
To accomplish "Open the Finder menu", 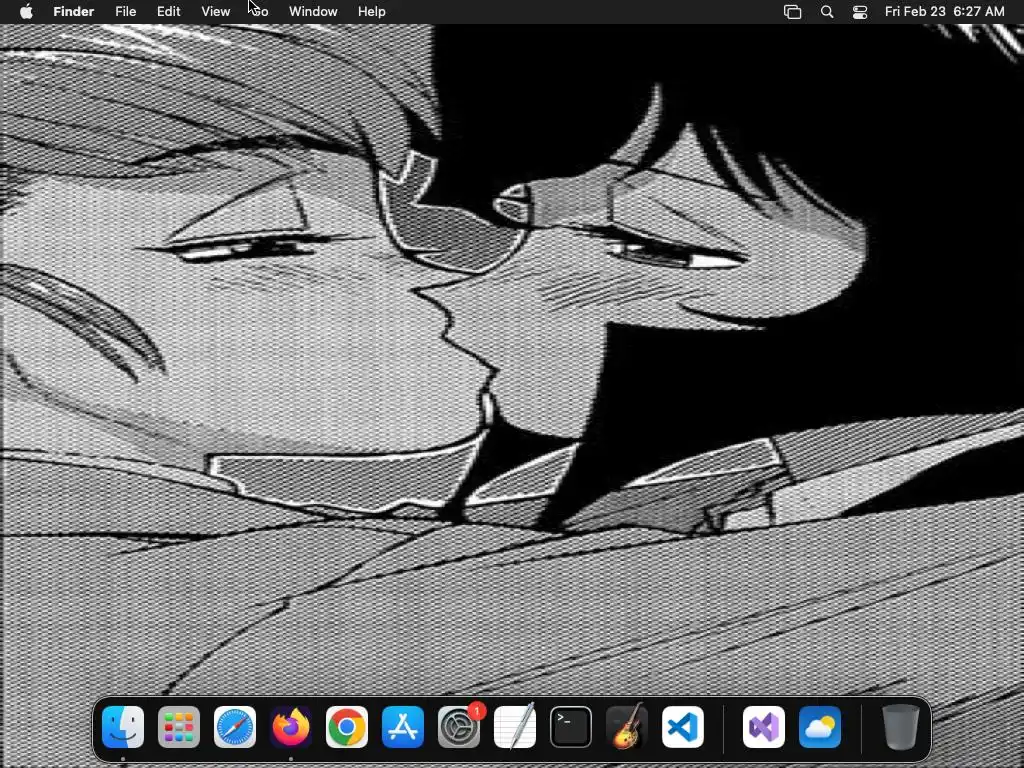I will (74, 12).
